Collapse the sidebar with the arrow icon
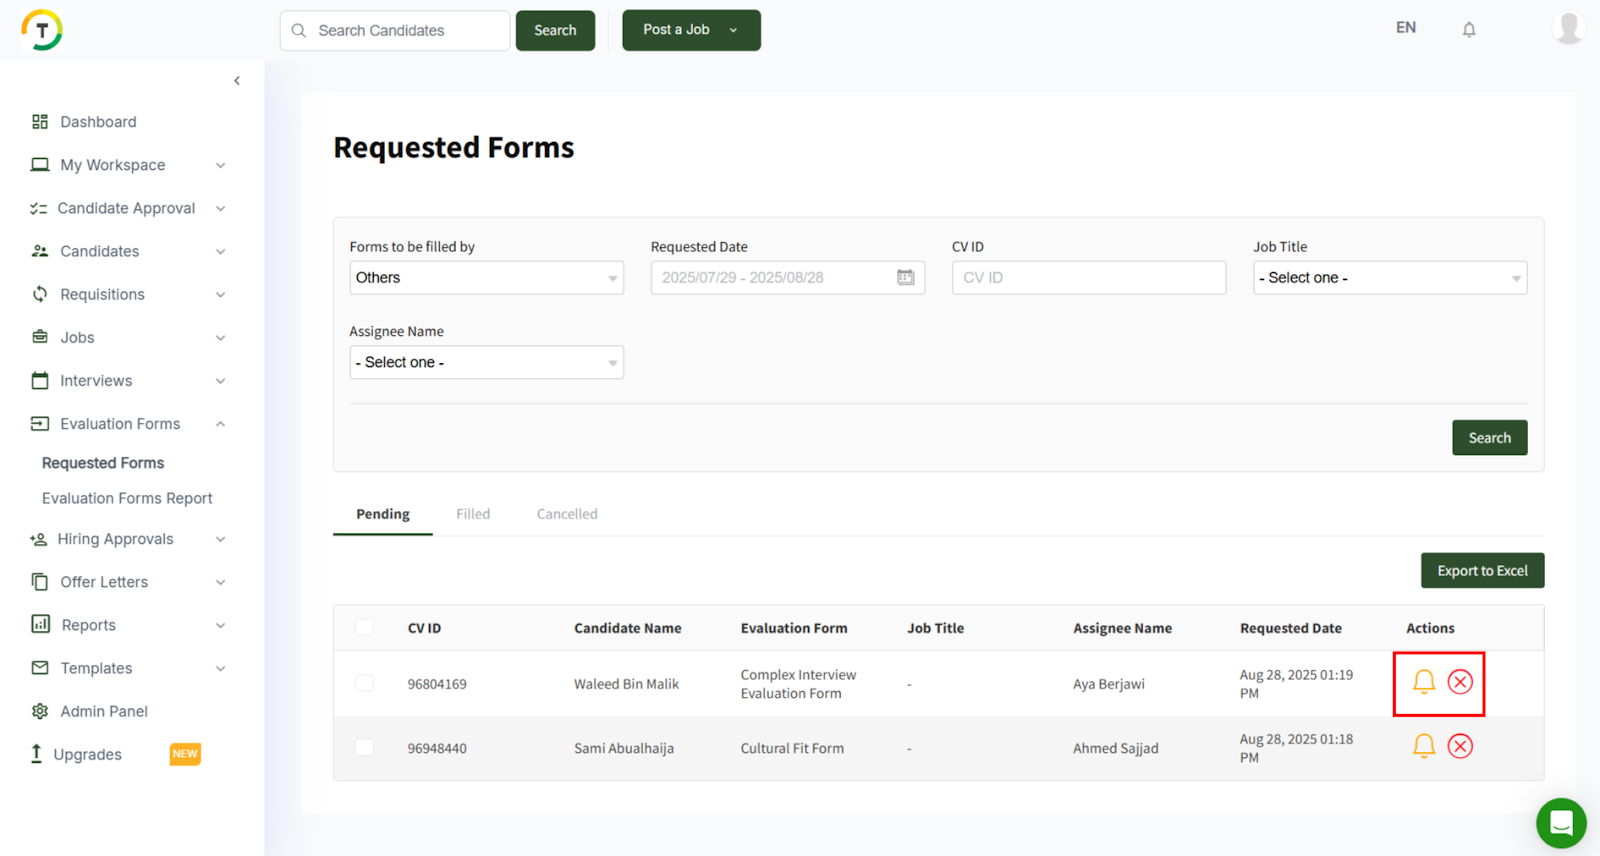Image resolution: width=1600 pixels, height=856 pixels. click(x=237, y=81)
